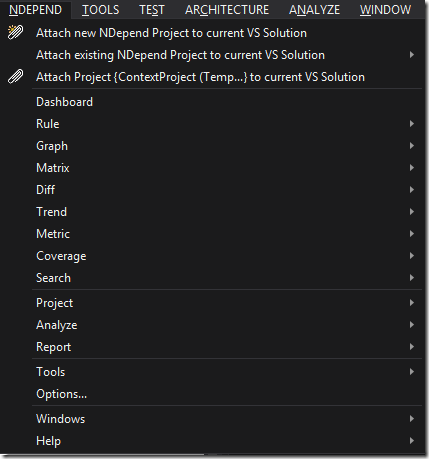Open the TEST menu in menu bar
Viewport: 429px width, 459px height.
click(152, 10)
